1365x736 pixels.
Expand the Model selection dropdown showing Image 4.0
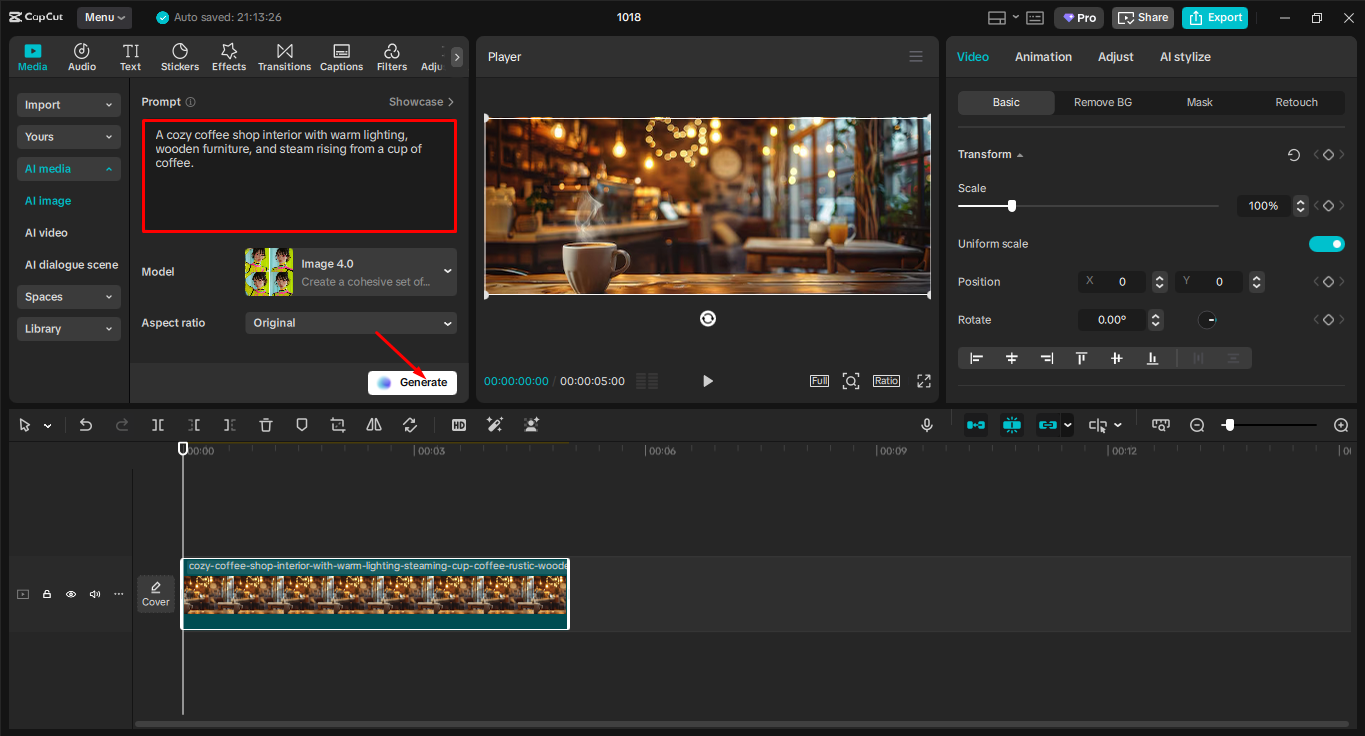point(350,271)
